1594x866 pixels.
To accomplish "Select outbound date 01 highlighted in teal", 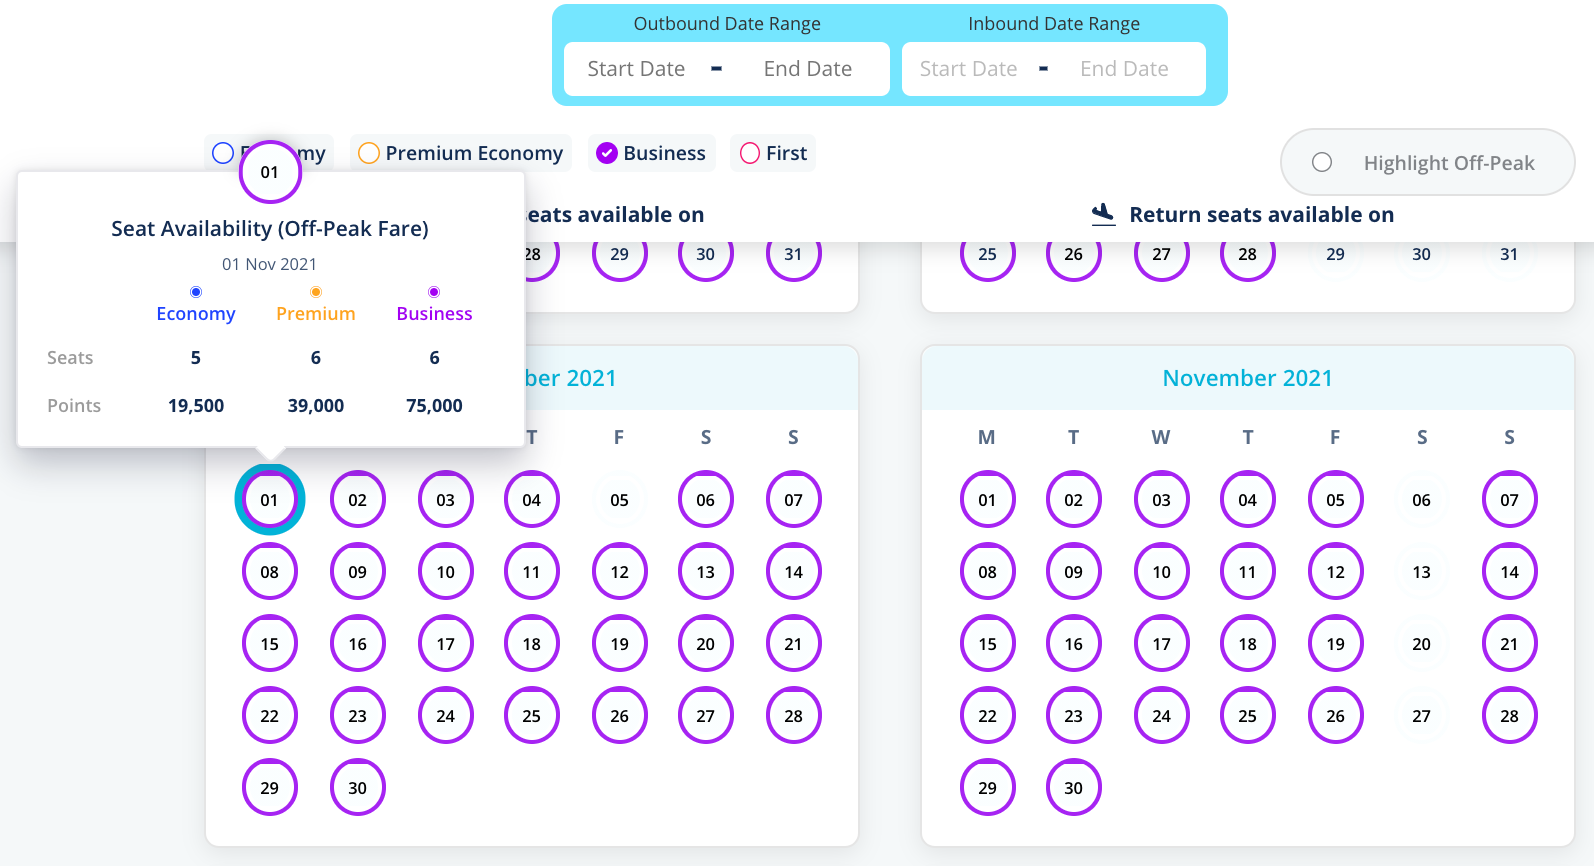I will pyautogui.click(x=270, y=500).
